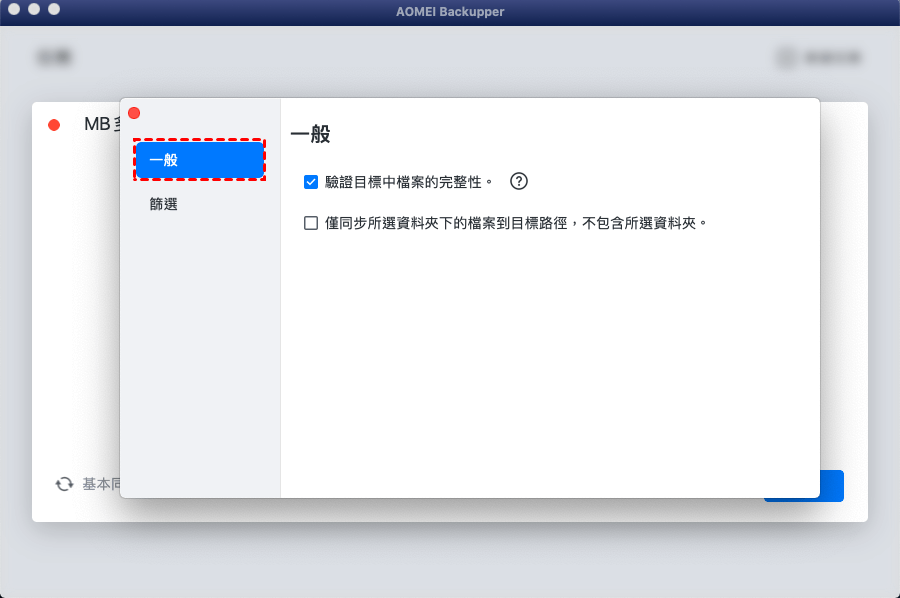
Task: Maximize the AOMEI Backupper window
Action: [54, 9]
